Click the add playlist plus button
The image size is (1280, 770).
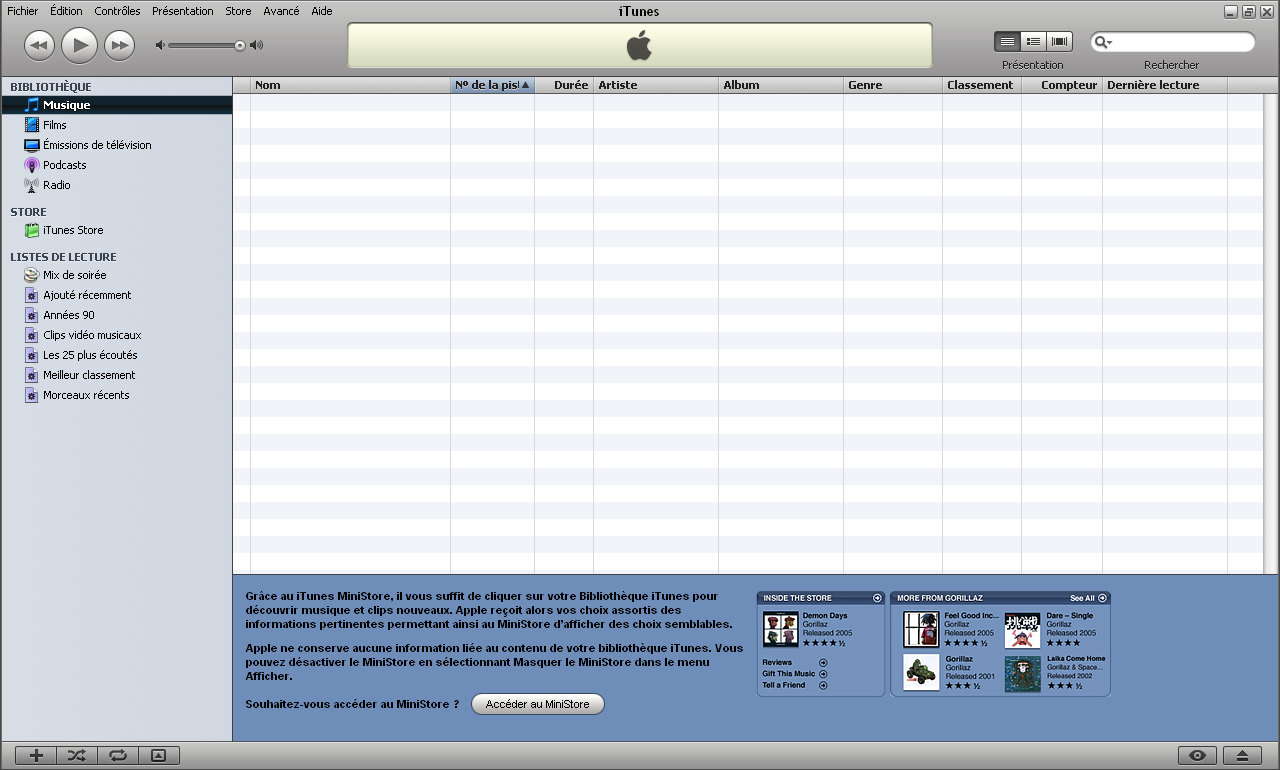(x=36, y=755)
